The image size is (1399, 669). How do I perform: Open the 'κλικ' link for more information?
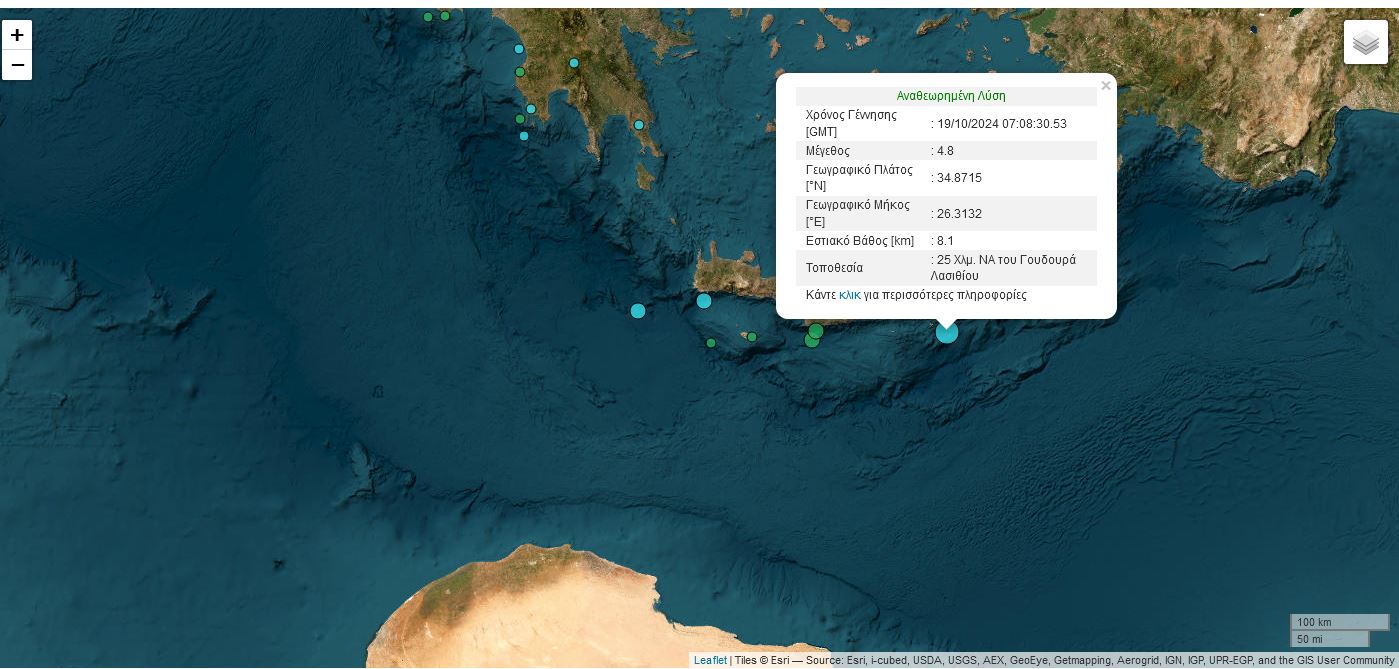tap(849, 295)
